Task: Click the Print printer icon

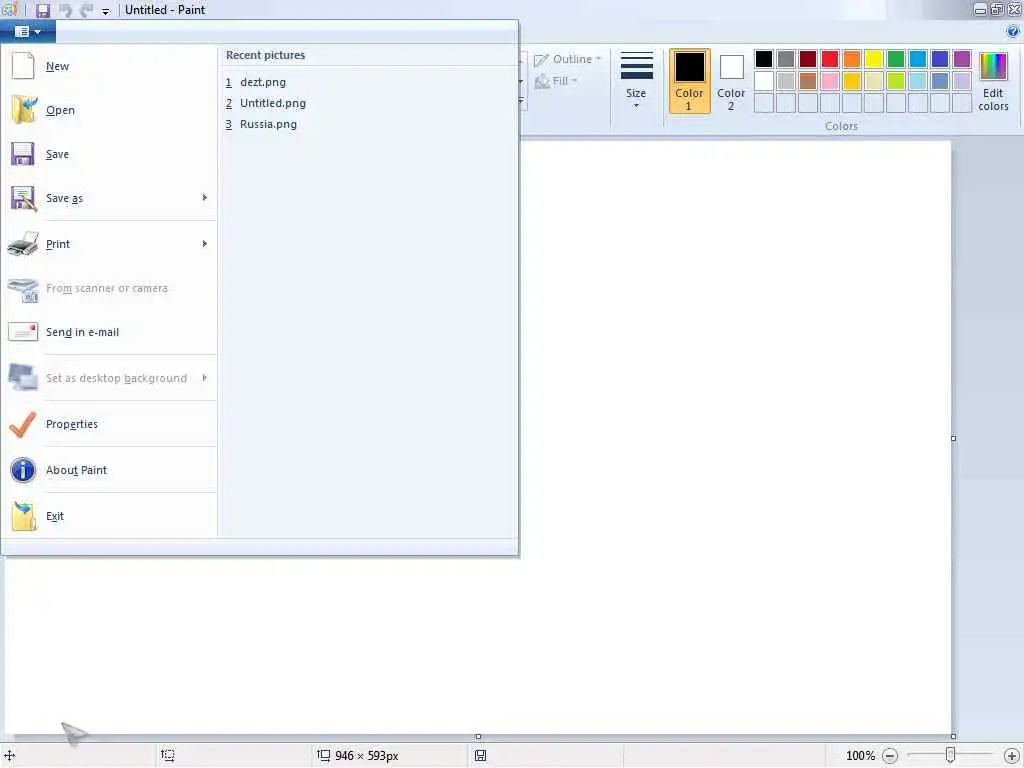Action: click(24, 244)
